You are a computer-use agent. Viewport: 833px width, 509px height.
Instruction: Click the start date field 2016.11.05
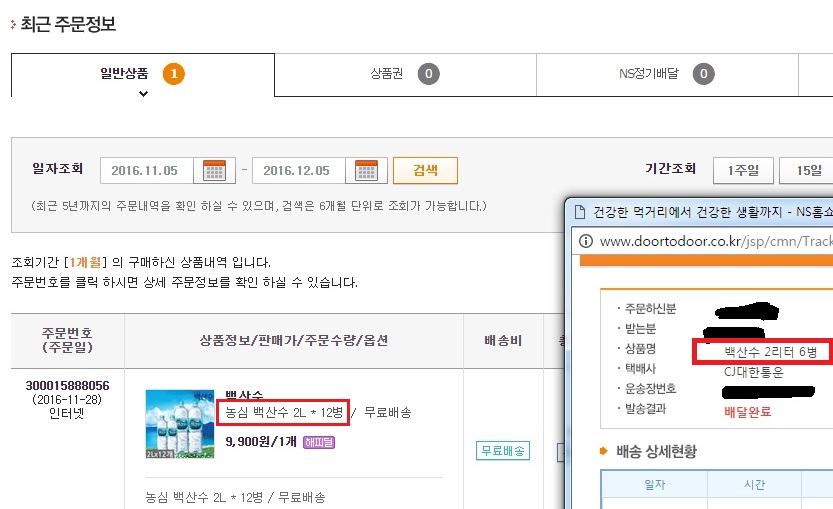pos(144,170)
